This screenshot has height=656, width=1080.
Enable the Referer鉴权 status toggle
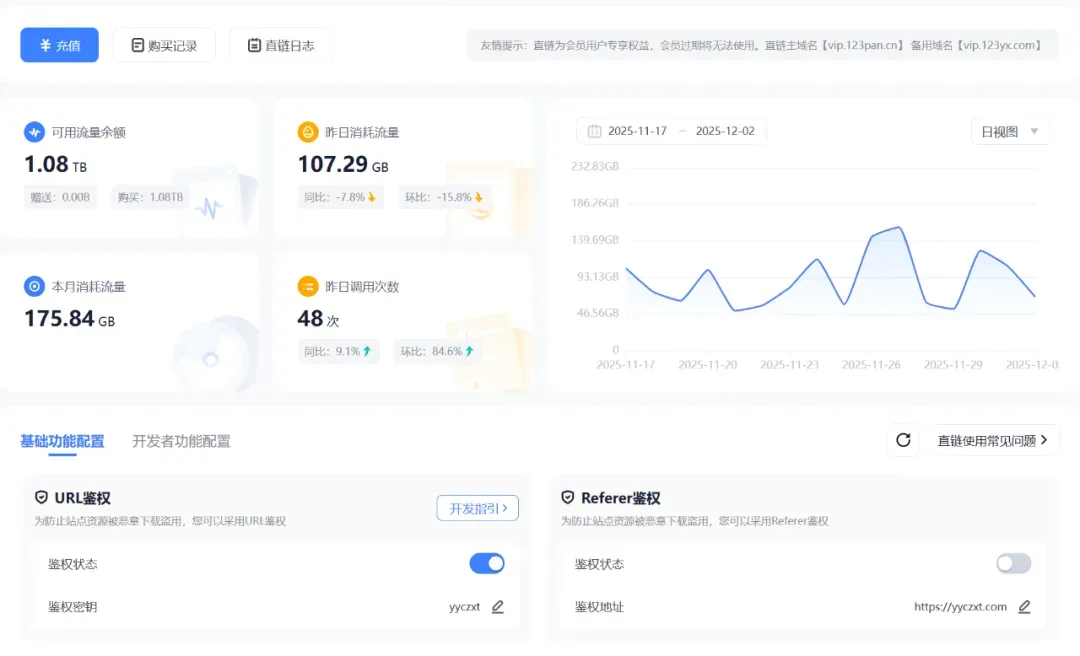[1013, 564]
